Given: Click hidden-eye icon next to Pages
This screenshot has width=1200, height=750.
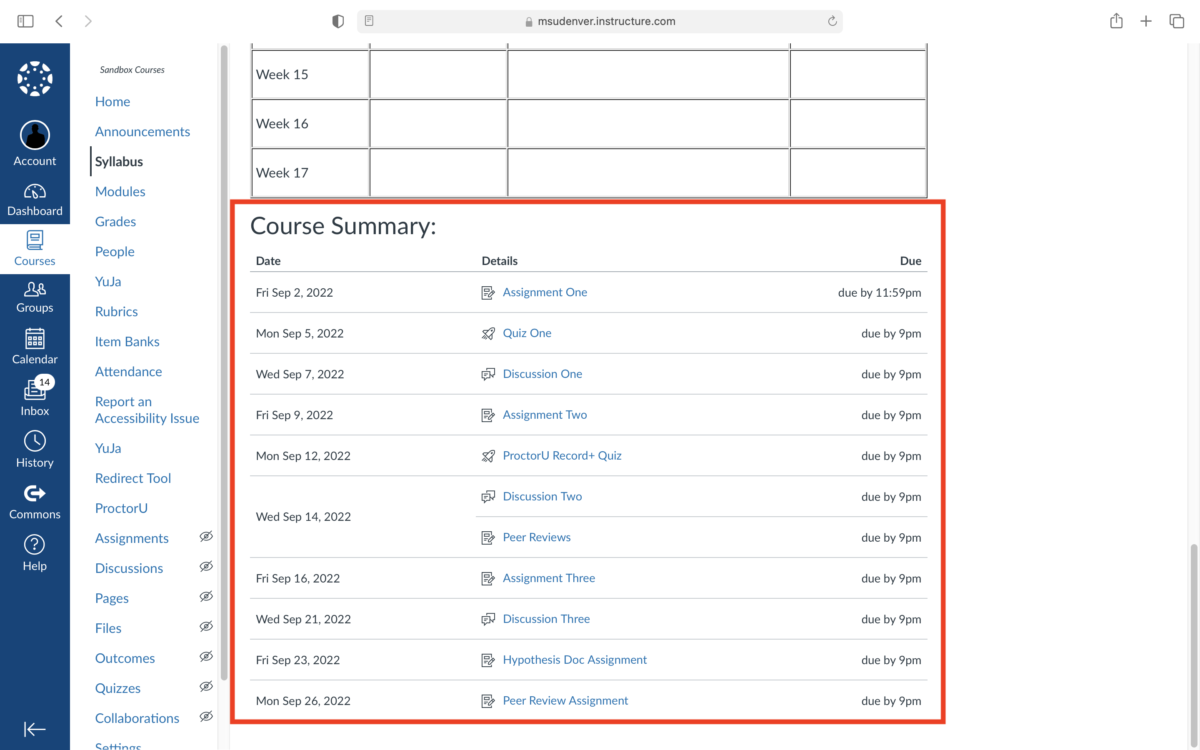Looking at the screenshot, I should pyautogui.click(x=206, y=597).
